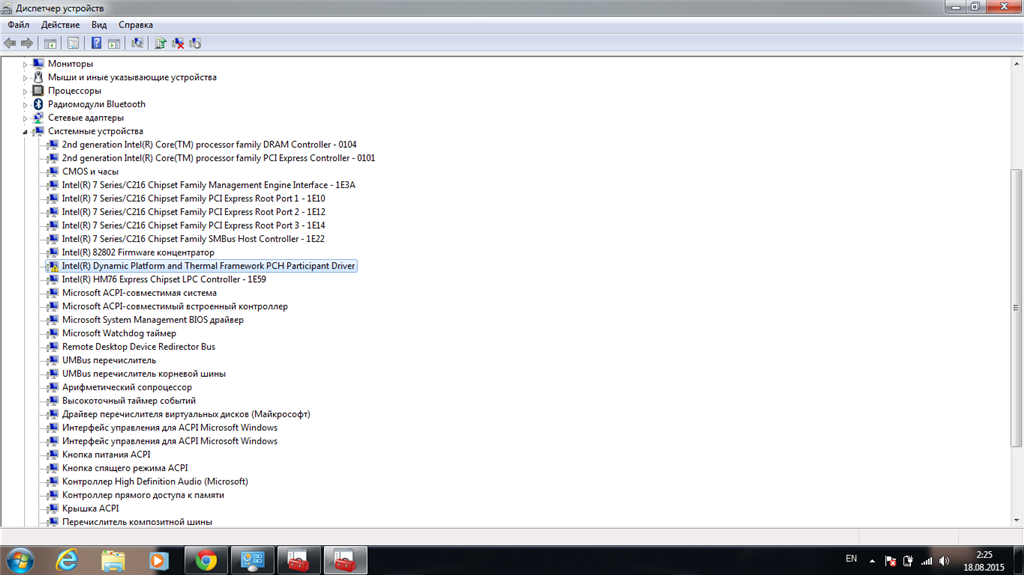
Task: Open Windows Explorer folder taskbar icon
Action: [113, 561]
